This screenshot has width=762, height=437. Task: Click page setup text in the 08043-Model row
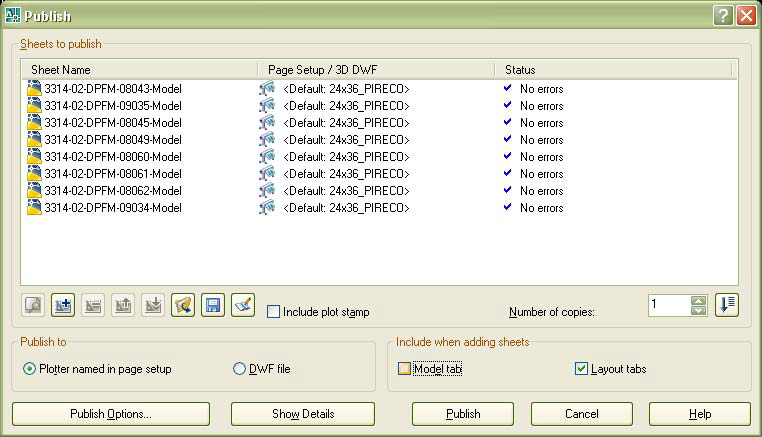[346, 89]
